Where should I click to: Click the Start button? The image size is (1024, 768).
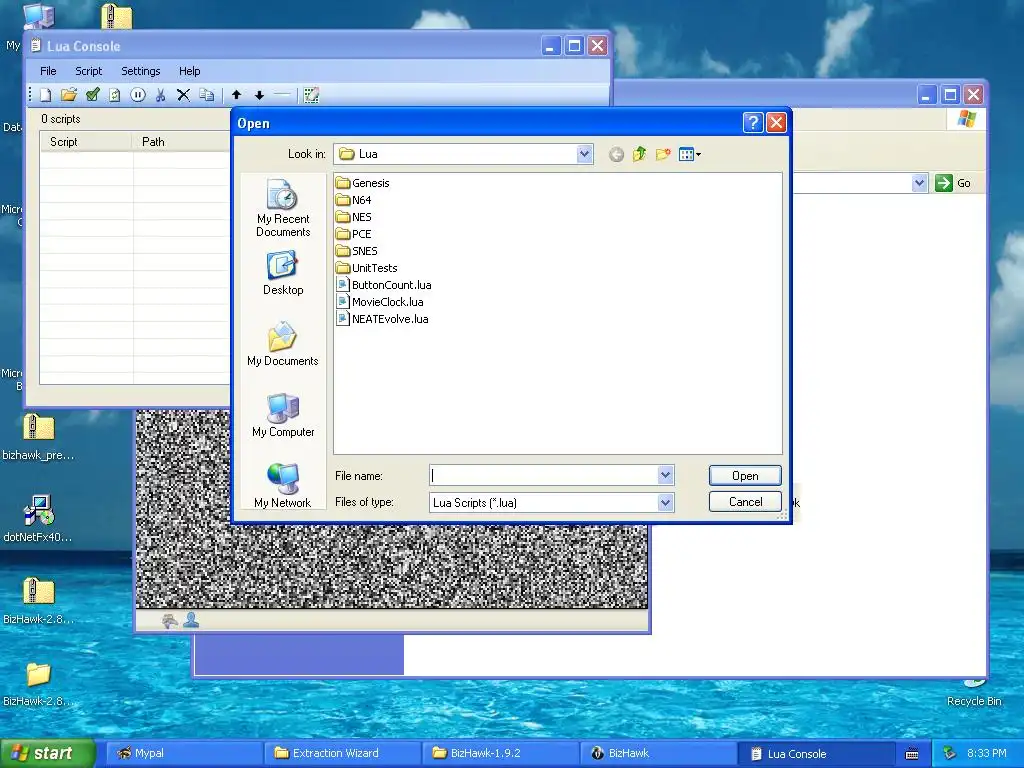tap(47, 753)
